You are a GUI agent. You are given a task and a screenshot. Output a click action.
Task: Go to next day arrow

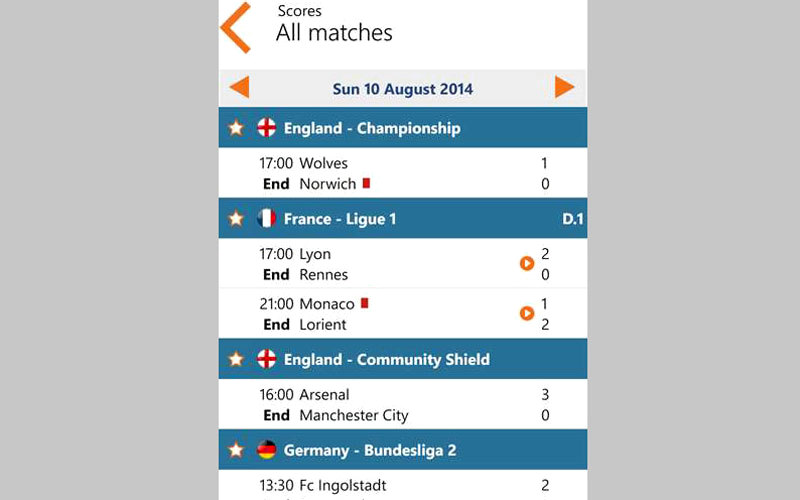coord(565,88)
